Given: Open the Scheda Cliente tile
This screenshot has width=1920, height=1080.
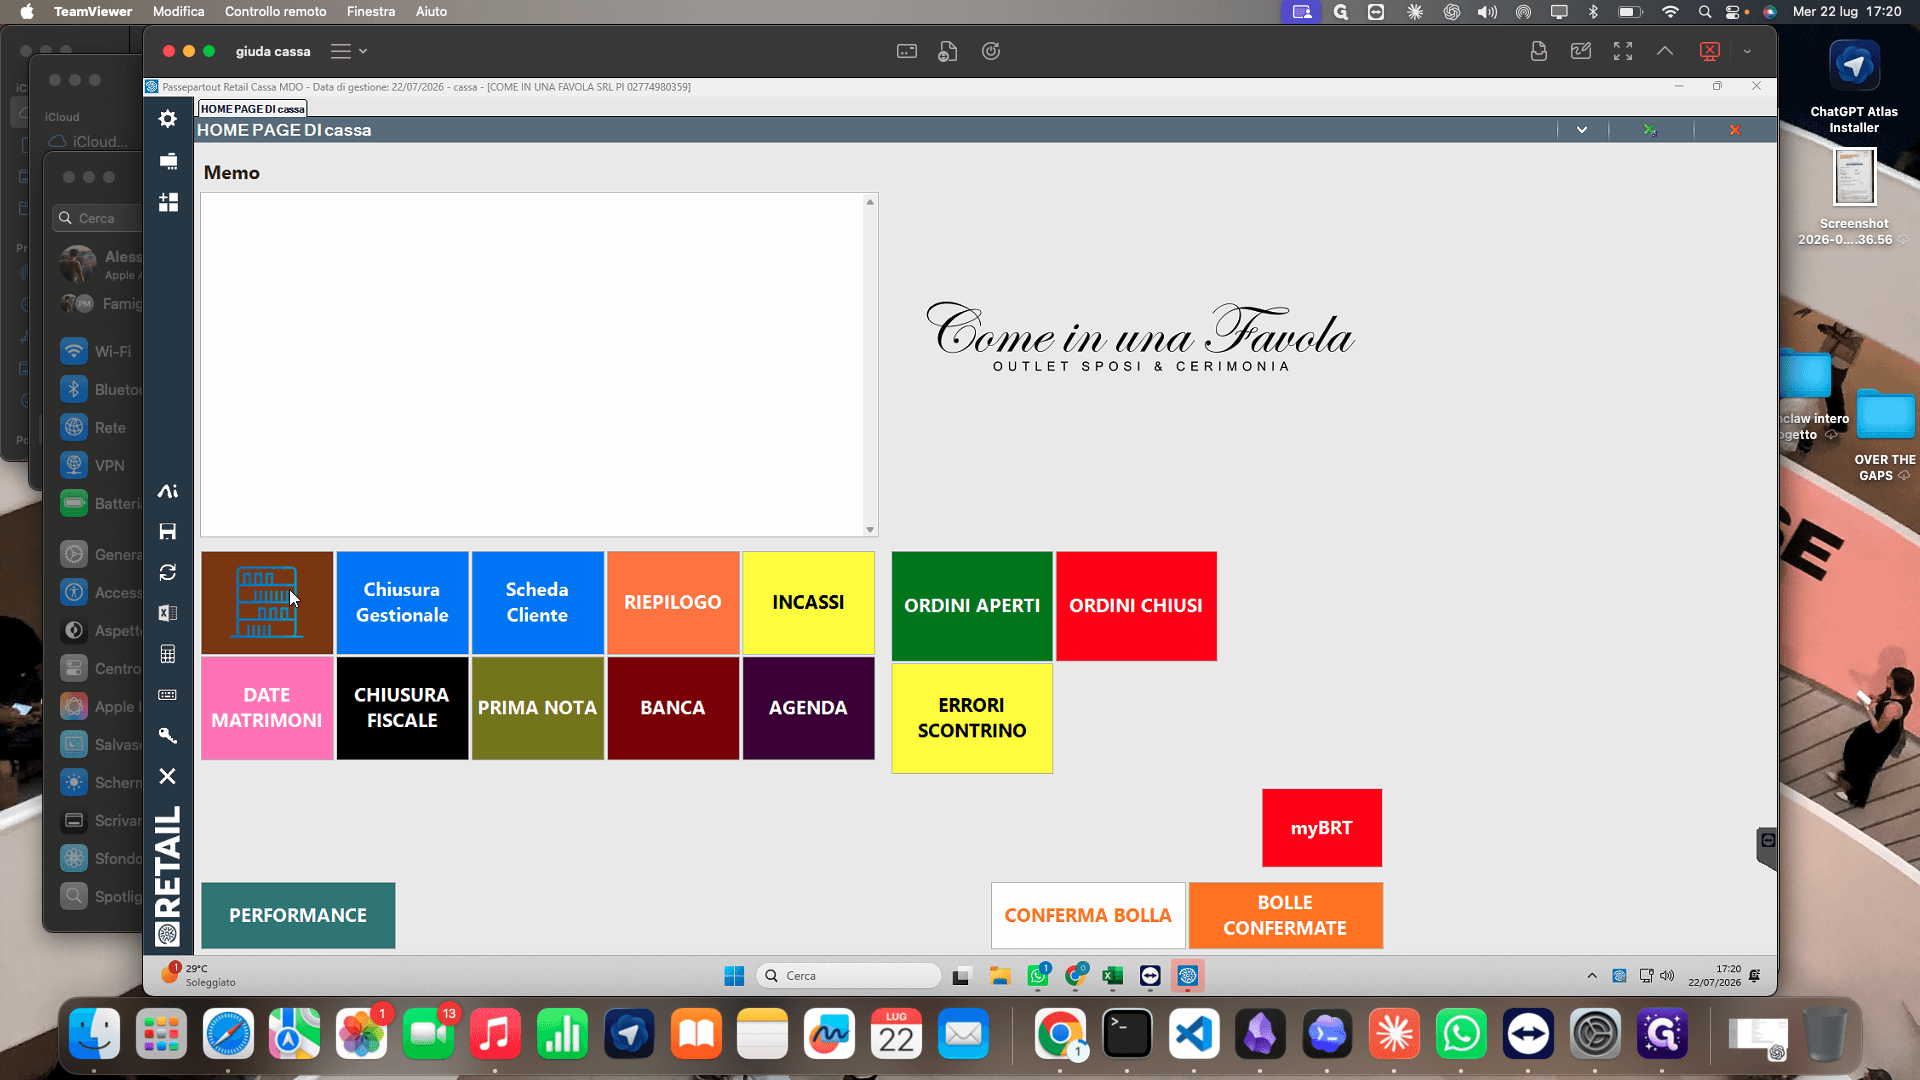Looking at the screenshot, I should click(x=537, y=603).
